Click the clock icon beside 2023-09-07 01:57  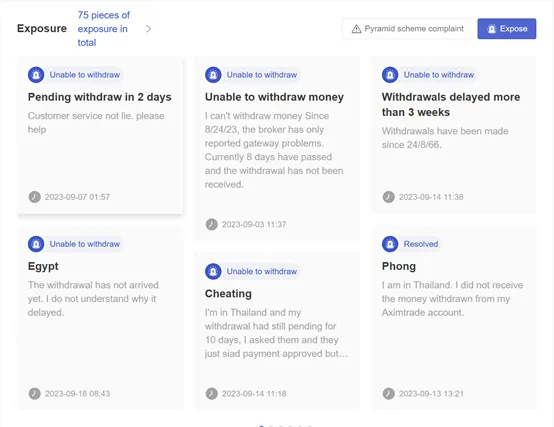35,197
